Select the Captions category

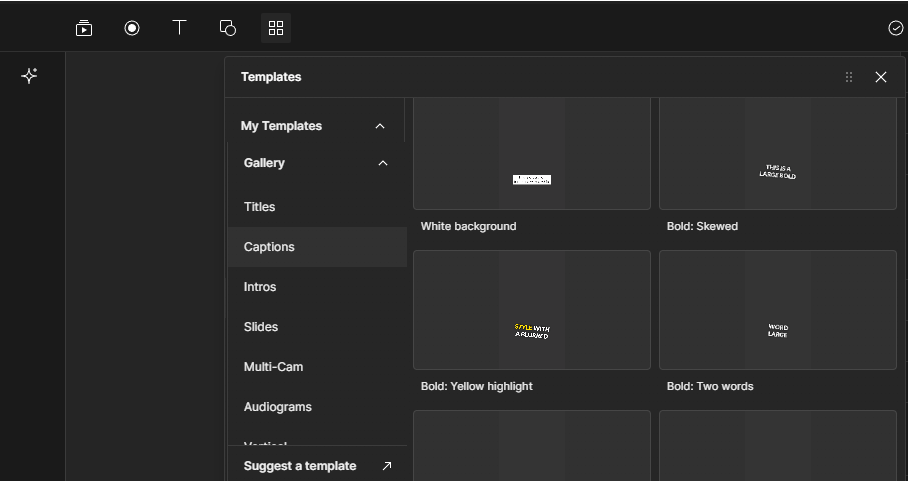tap(317, 247)
